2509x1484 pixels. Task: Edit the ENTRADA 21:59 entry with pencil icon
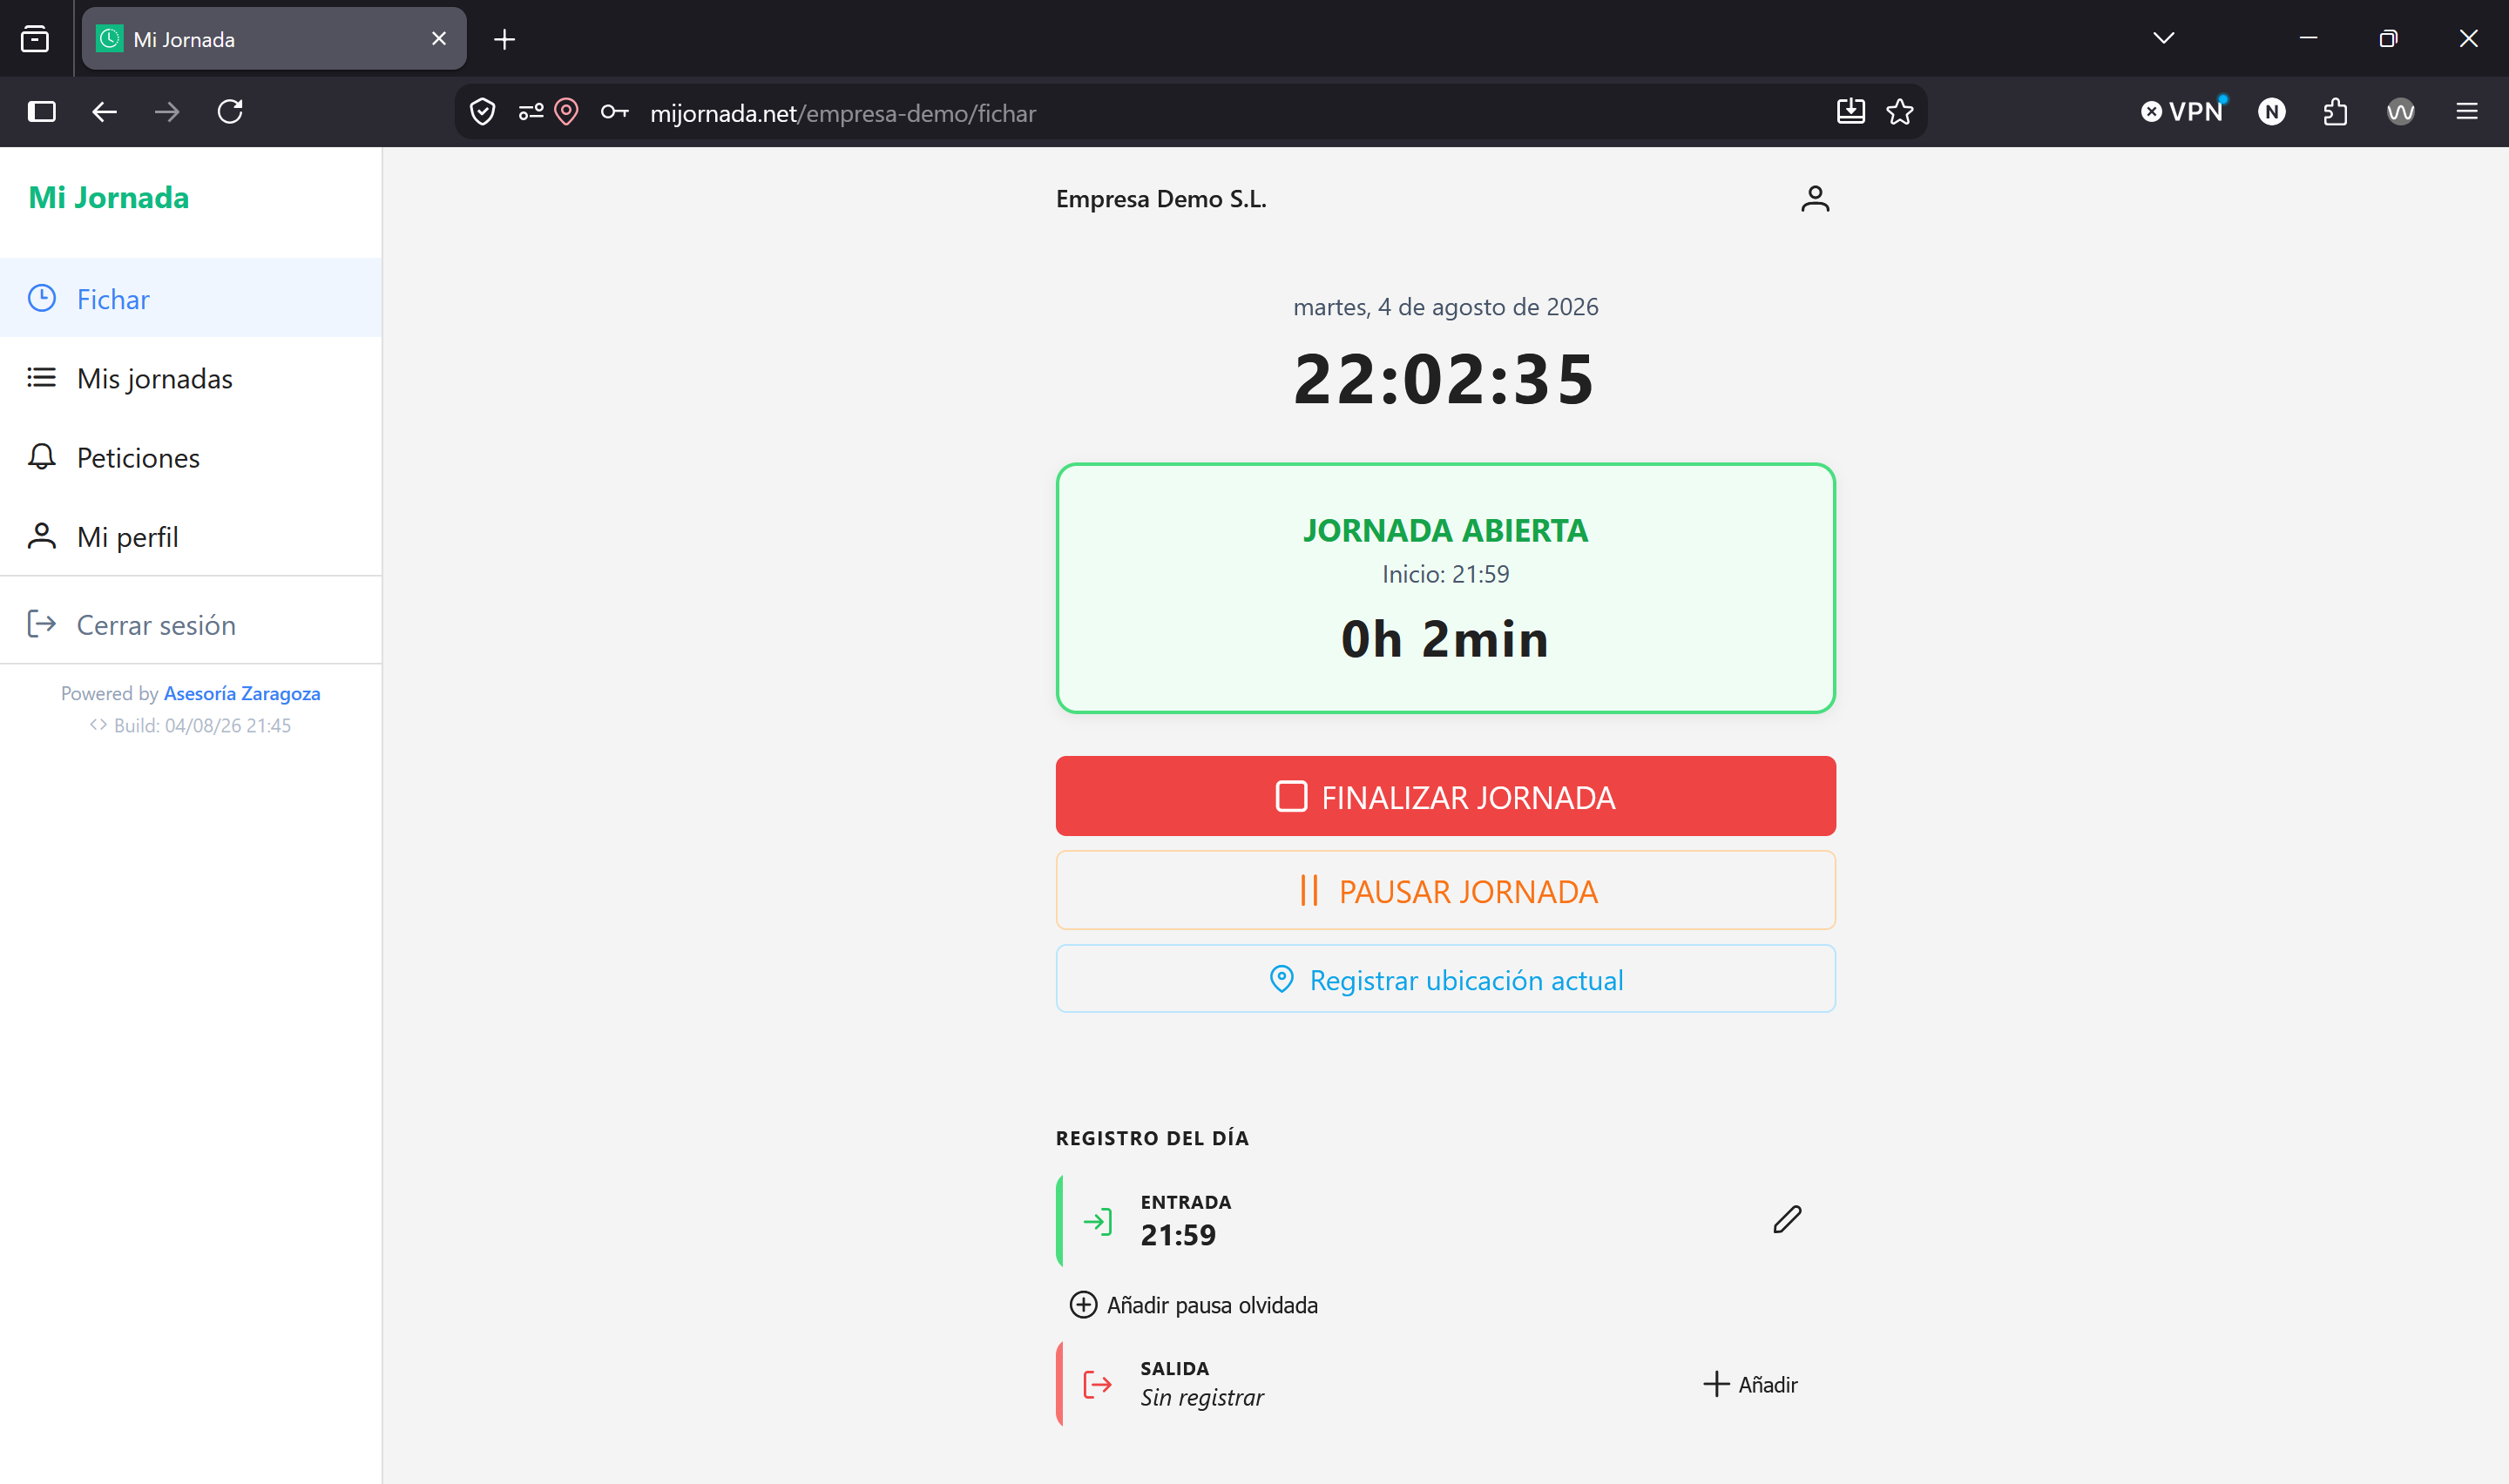[x=1787, y=1219]
